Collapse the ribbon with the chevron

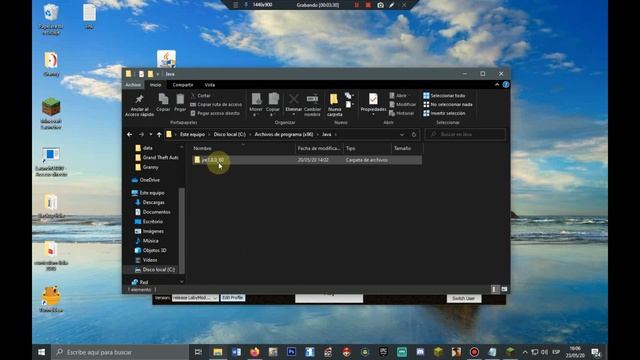point(497,84)
